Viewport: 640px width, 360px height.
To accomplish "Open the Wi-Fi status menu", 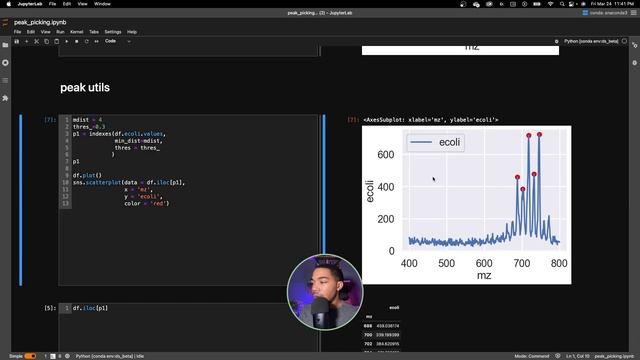I will [550, 4].
